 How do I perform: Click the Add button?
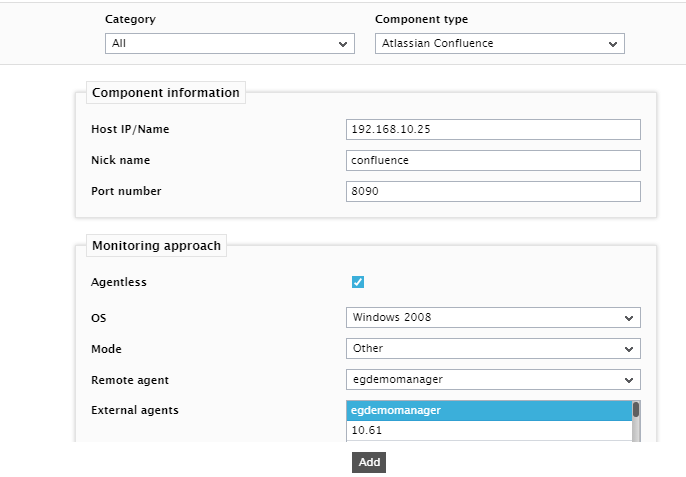pyautogui.click(x=369, y=463)
